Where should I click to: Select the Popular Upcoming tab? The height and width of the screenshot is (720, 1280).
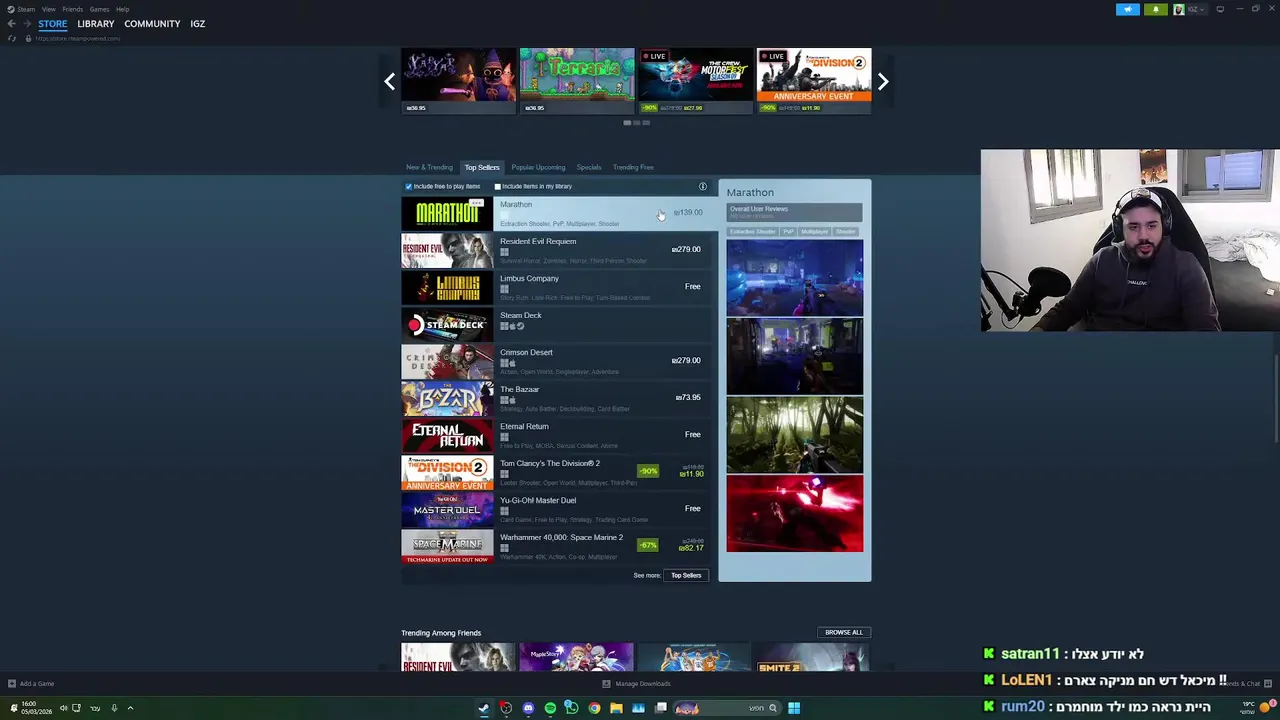[538, 167]
